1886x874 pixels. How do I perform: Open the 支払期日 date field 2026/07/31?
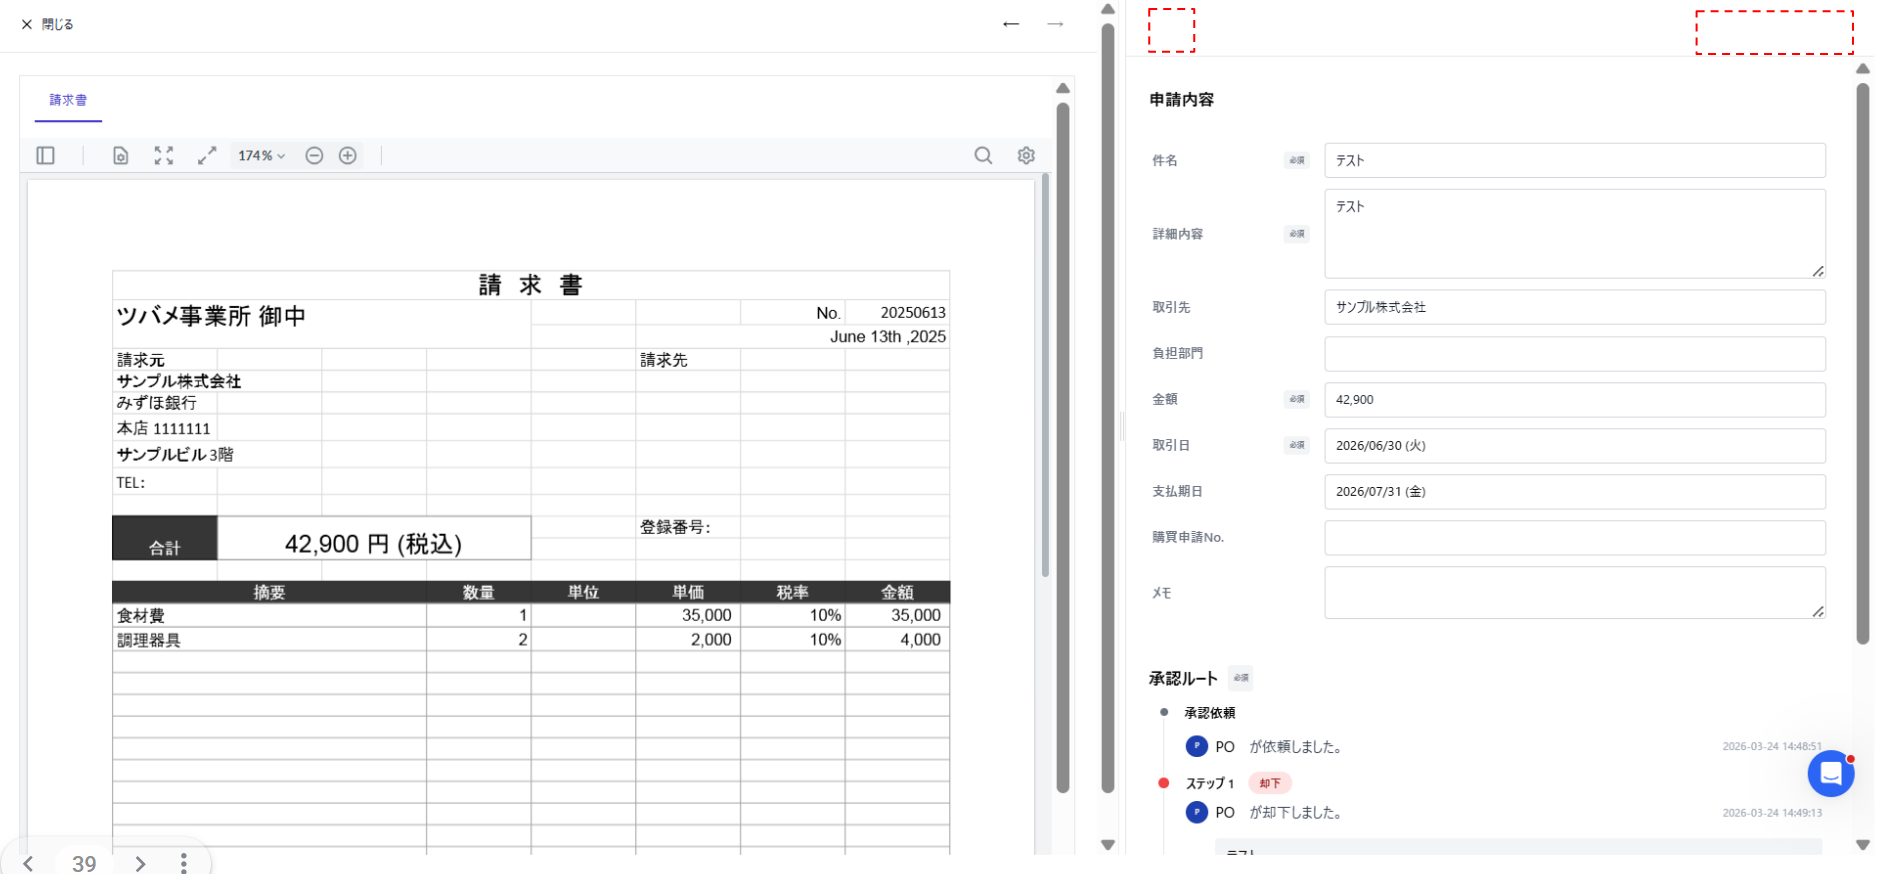(x=1574, y=491)
